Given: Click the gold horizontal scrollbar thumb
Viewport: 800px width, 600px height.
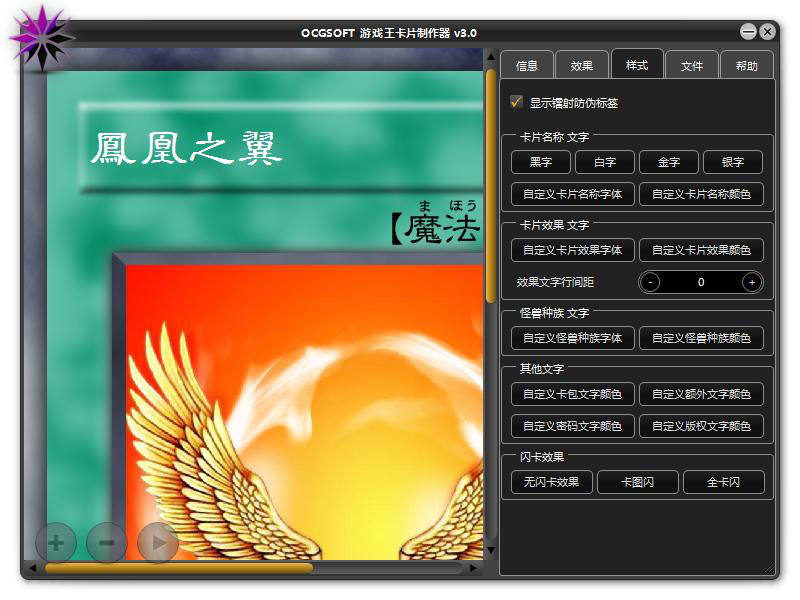Looking at the screenshot, I should click(x=179, y=567).
